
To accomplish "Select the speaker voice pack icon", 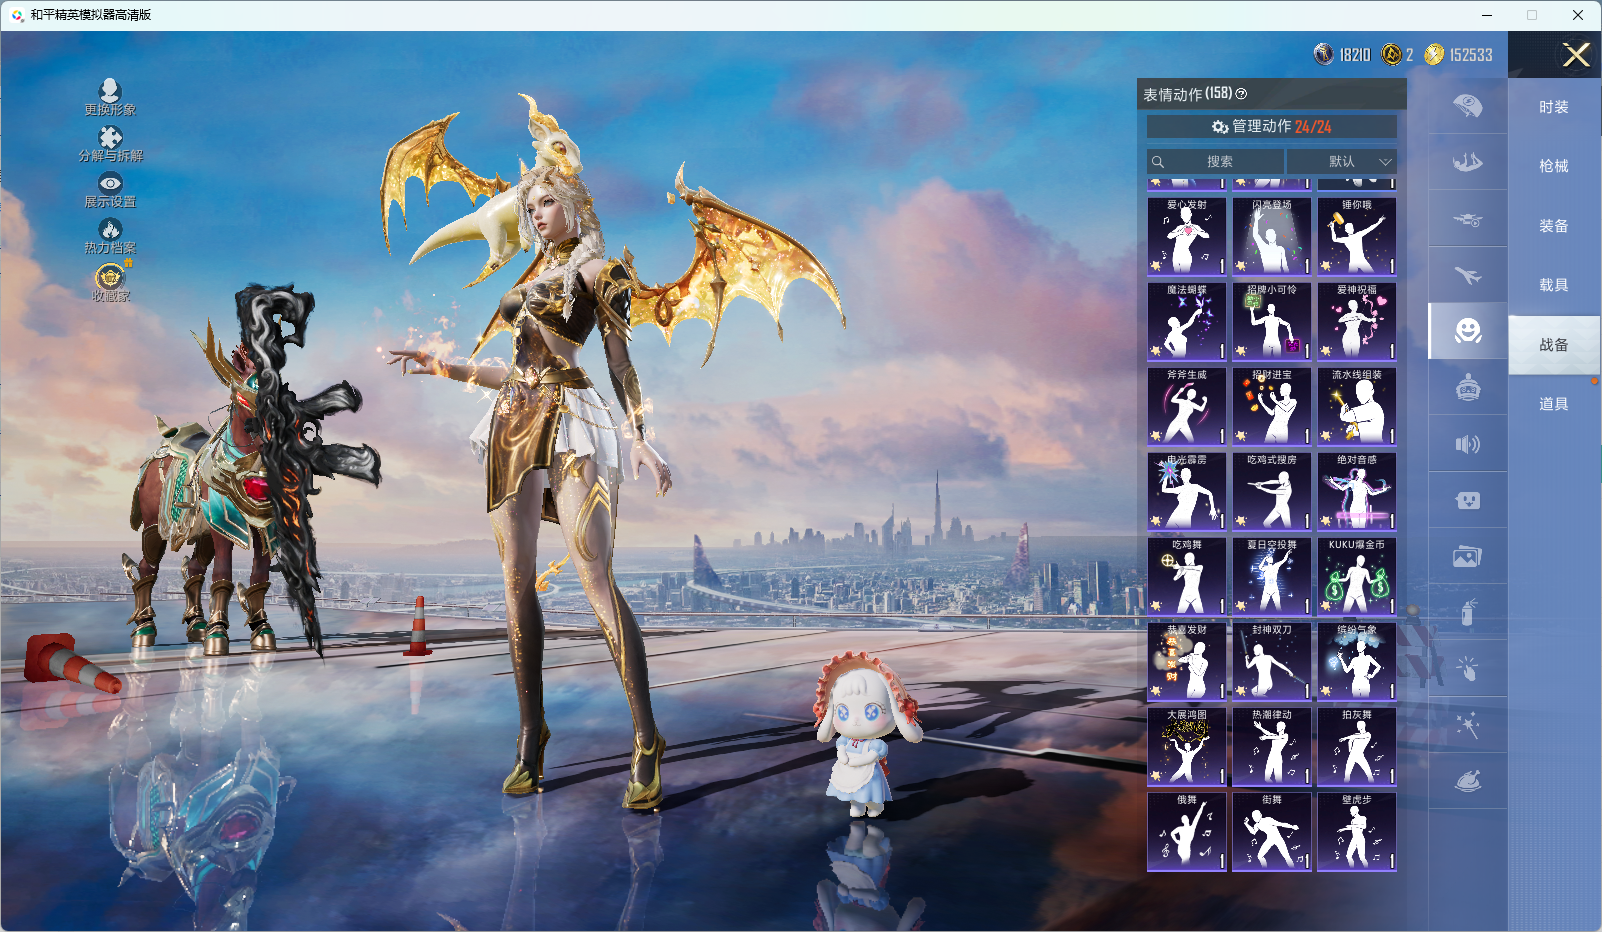I will click(1467, 444).
